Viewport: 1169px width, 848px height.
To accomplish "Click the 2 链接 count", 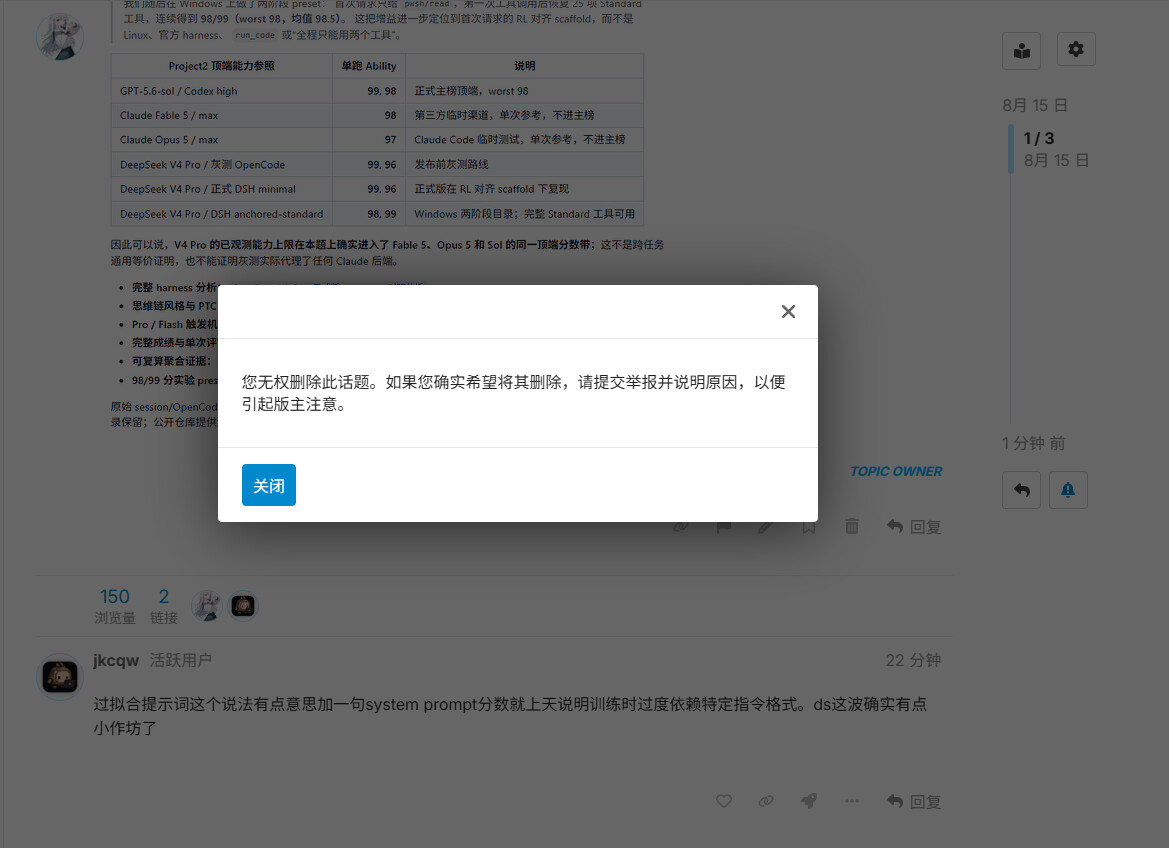I will pyautogui.click(x=164, y=606).
